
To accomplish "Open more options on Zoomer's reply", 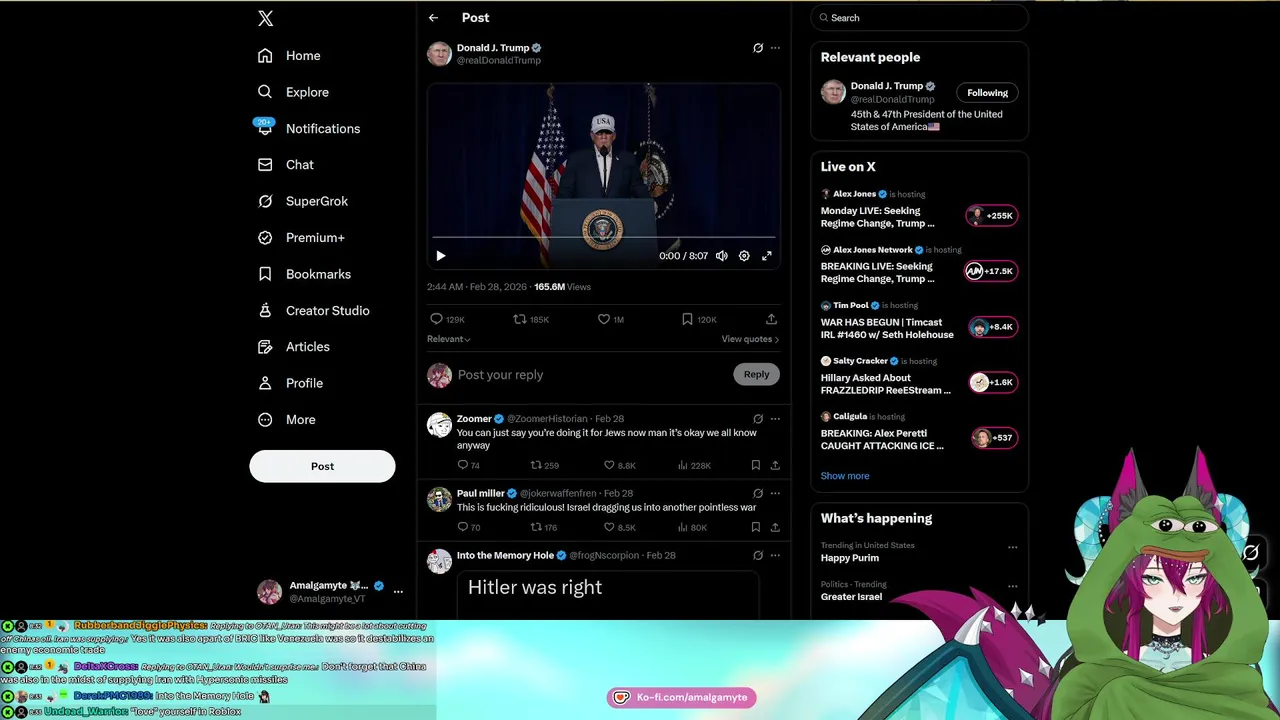I will pos(775,419).
